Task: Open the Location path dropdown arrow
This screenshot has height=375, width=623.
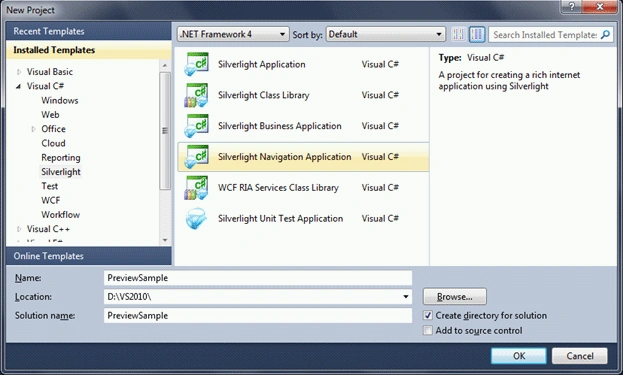Action: pyautogui.click(x=406, y=297)
